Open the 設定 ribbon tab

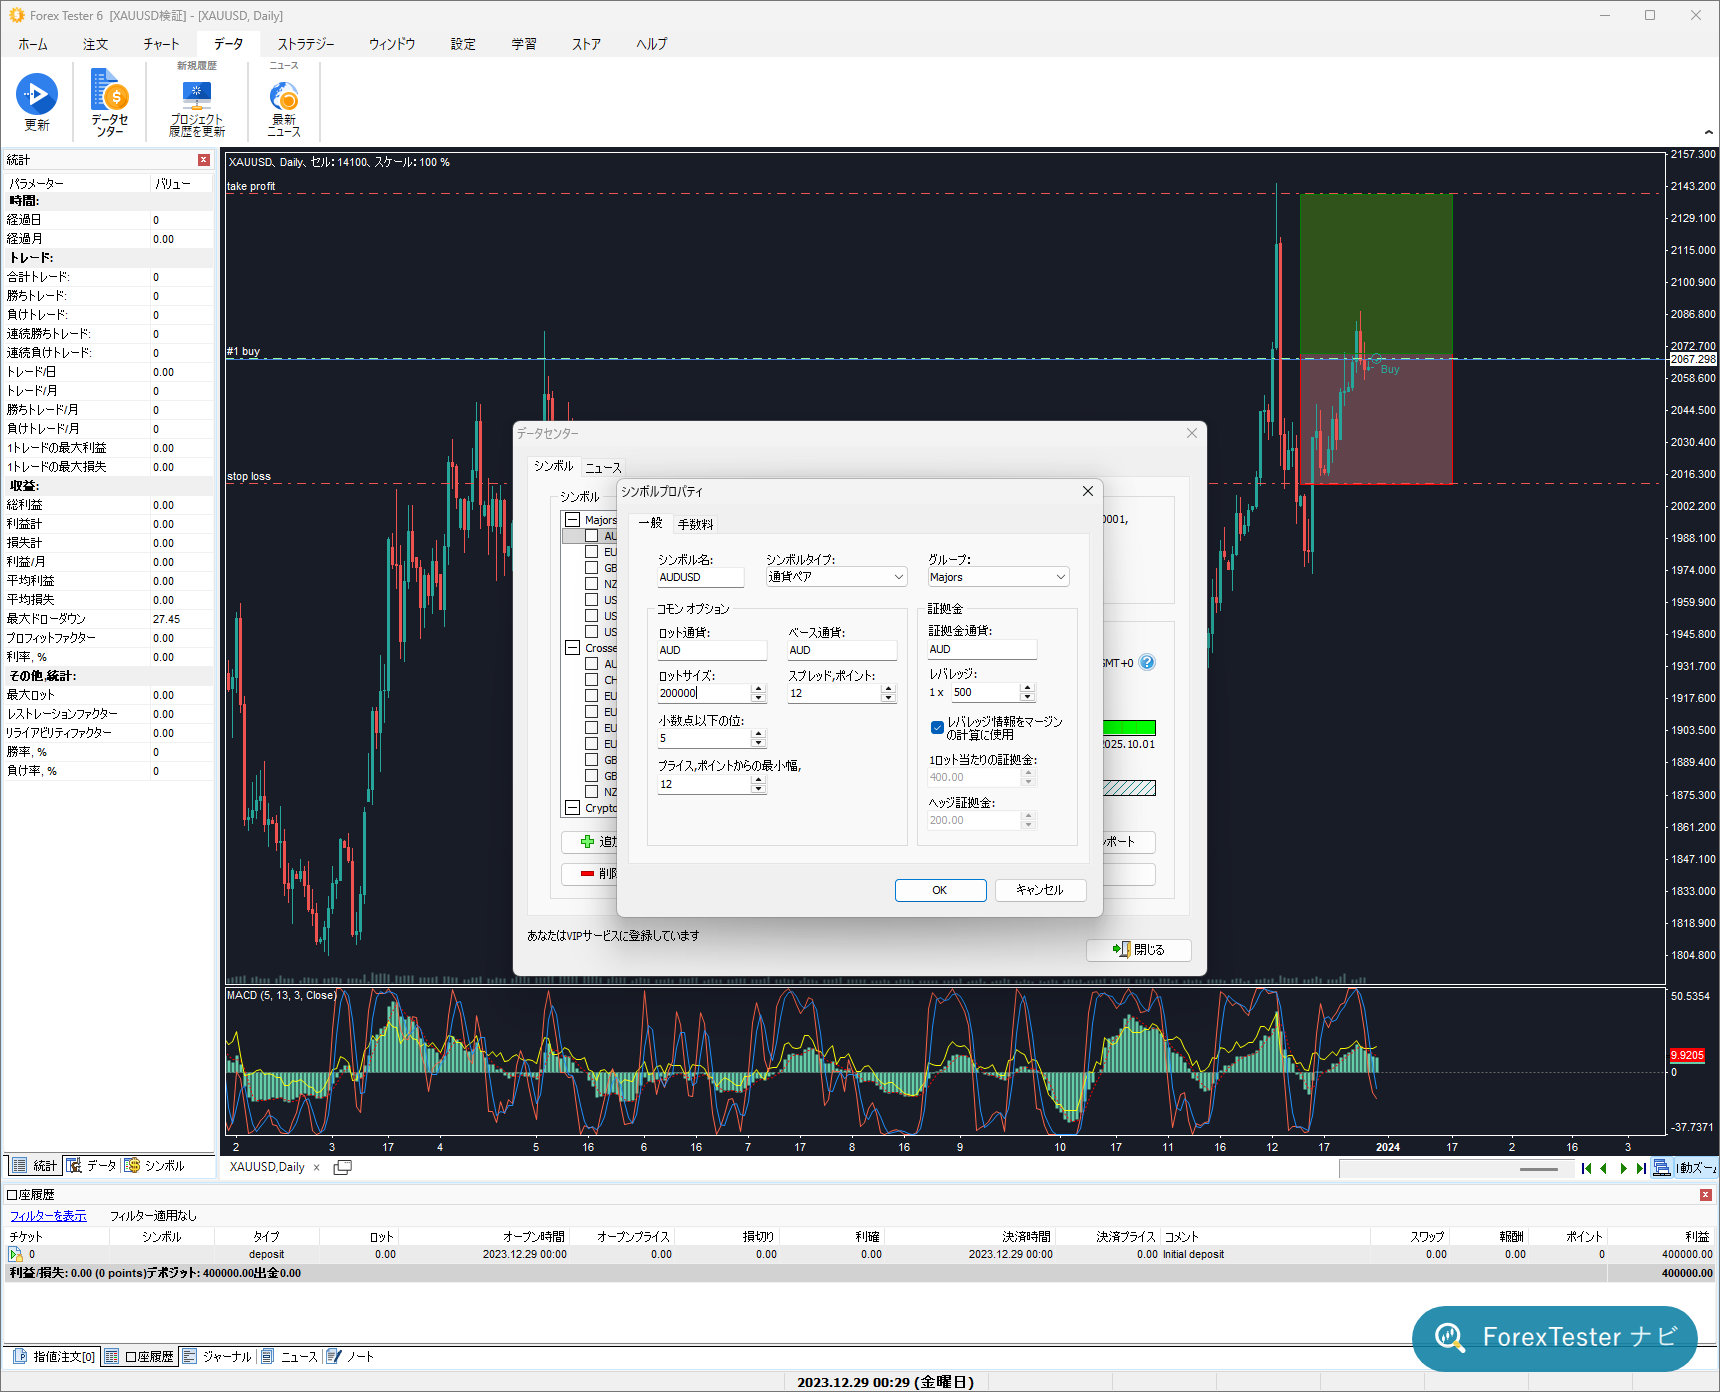pos(463,44)
